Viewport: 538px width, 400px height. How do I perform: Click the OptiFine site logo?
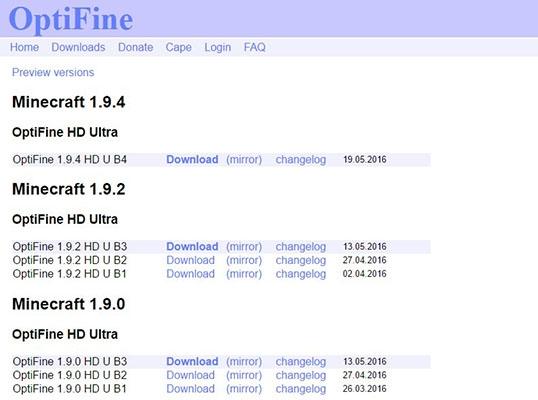71,19
